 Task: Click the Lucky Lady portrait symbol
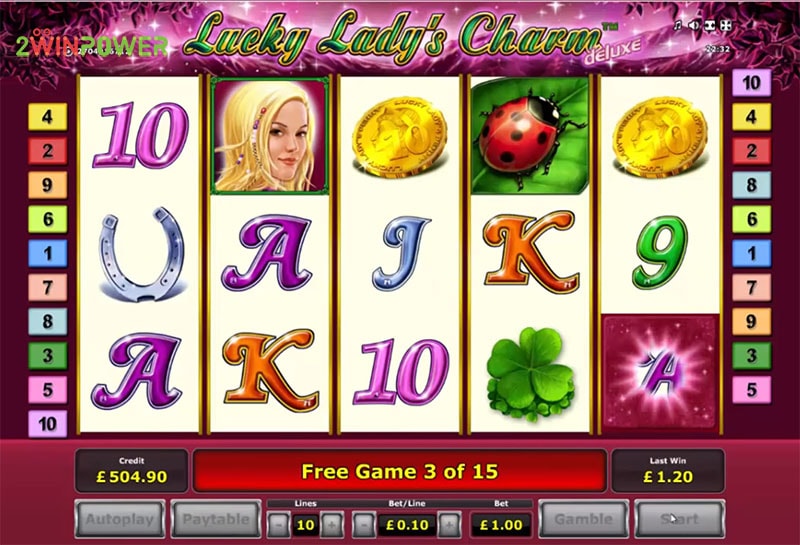pyautogui.click(x=269, y=136)
